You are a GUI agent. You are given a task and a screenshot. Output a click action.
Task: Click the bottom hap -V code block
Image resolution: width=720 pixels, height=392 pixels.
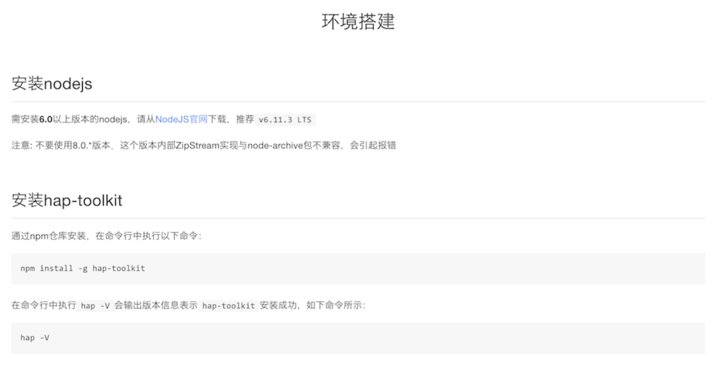tap(358, 338)
